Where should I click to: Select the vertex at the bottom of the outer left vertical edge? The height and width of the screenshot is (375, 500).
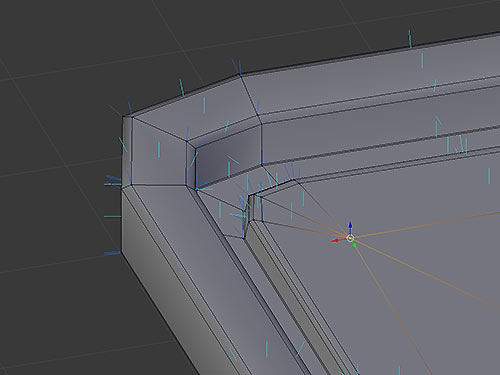121,252
